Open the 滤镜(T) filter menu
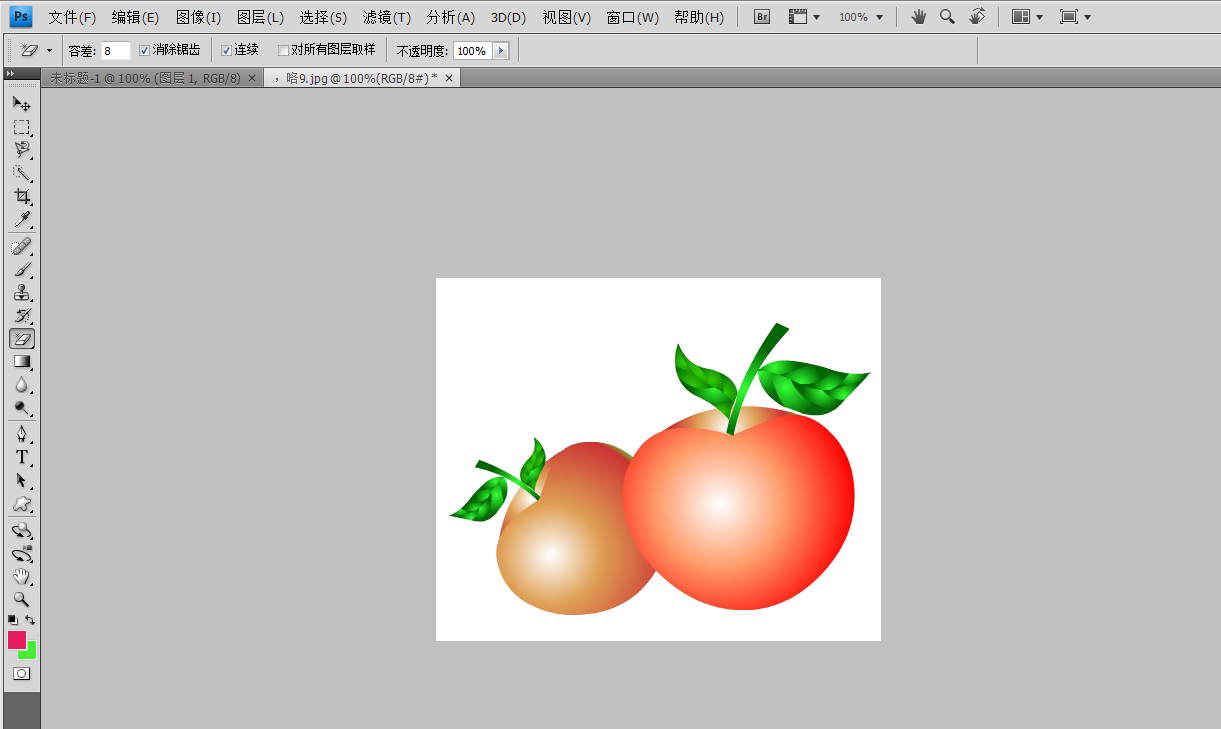The width and height of the screenshot is (1221, 729). 386,17
